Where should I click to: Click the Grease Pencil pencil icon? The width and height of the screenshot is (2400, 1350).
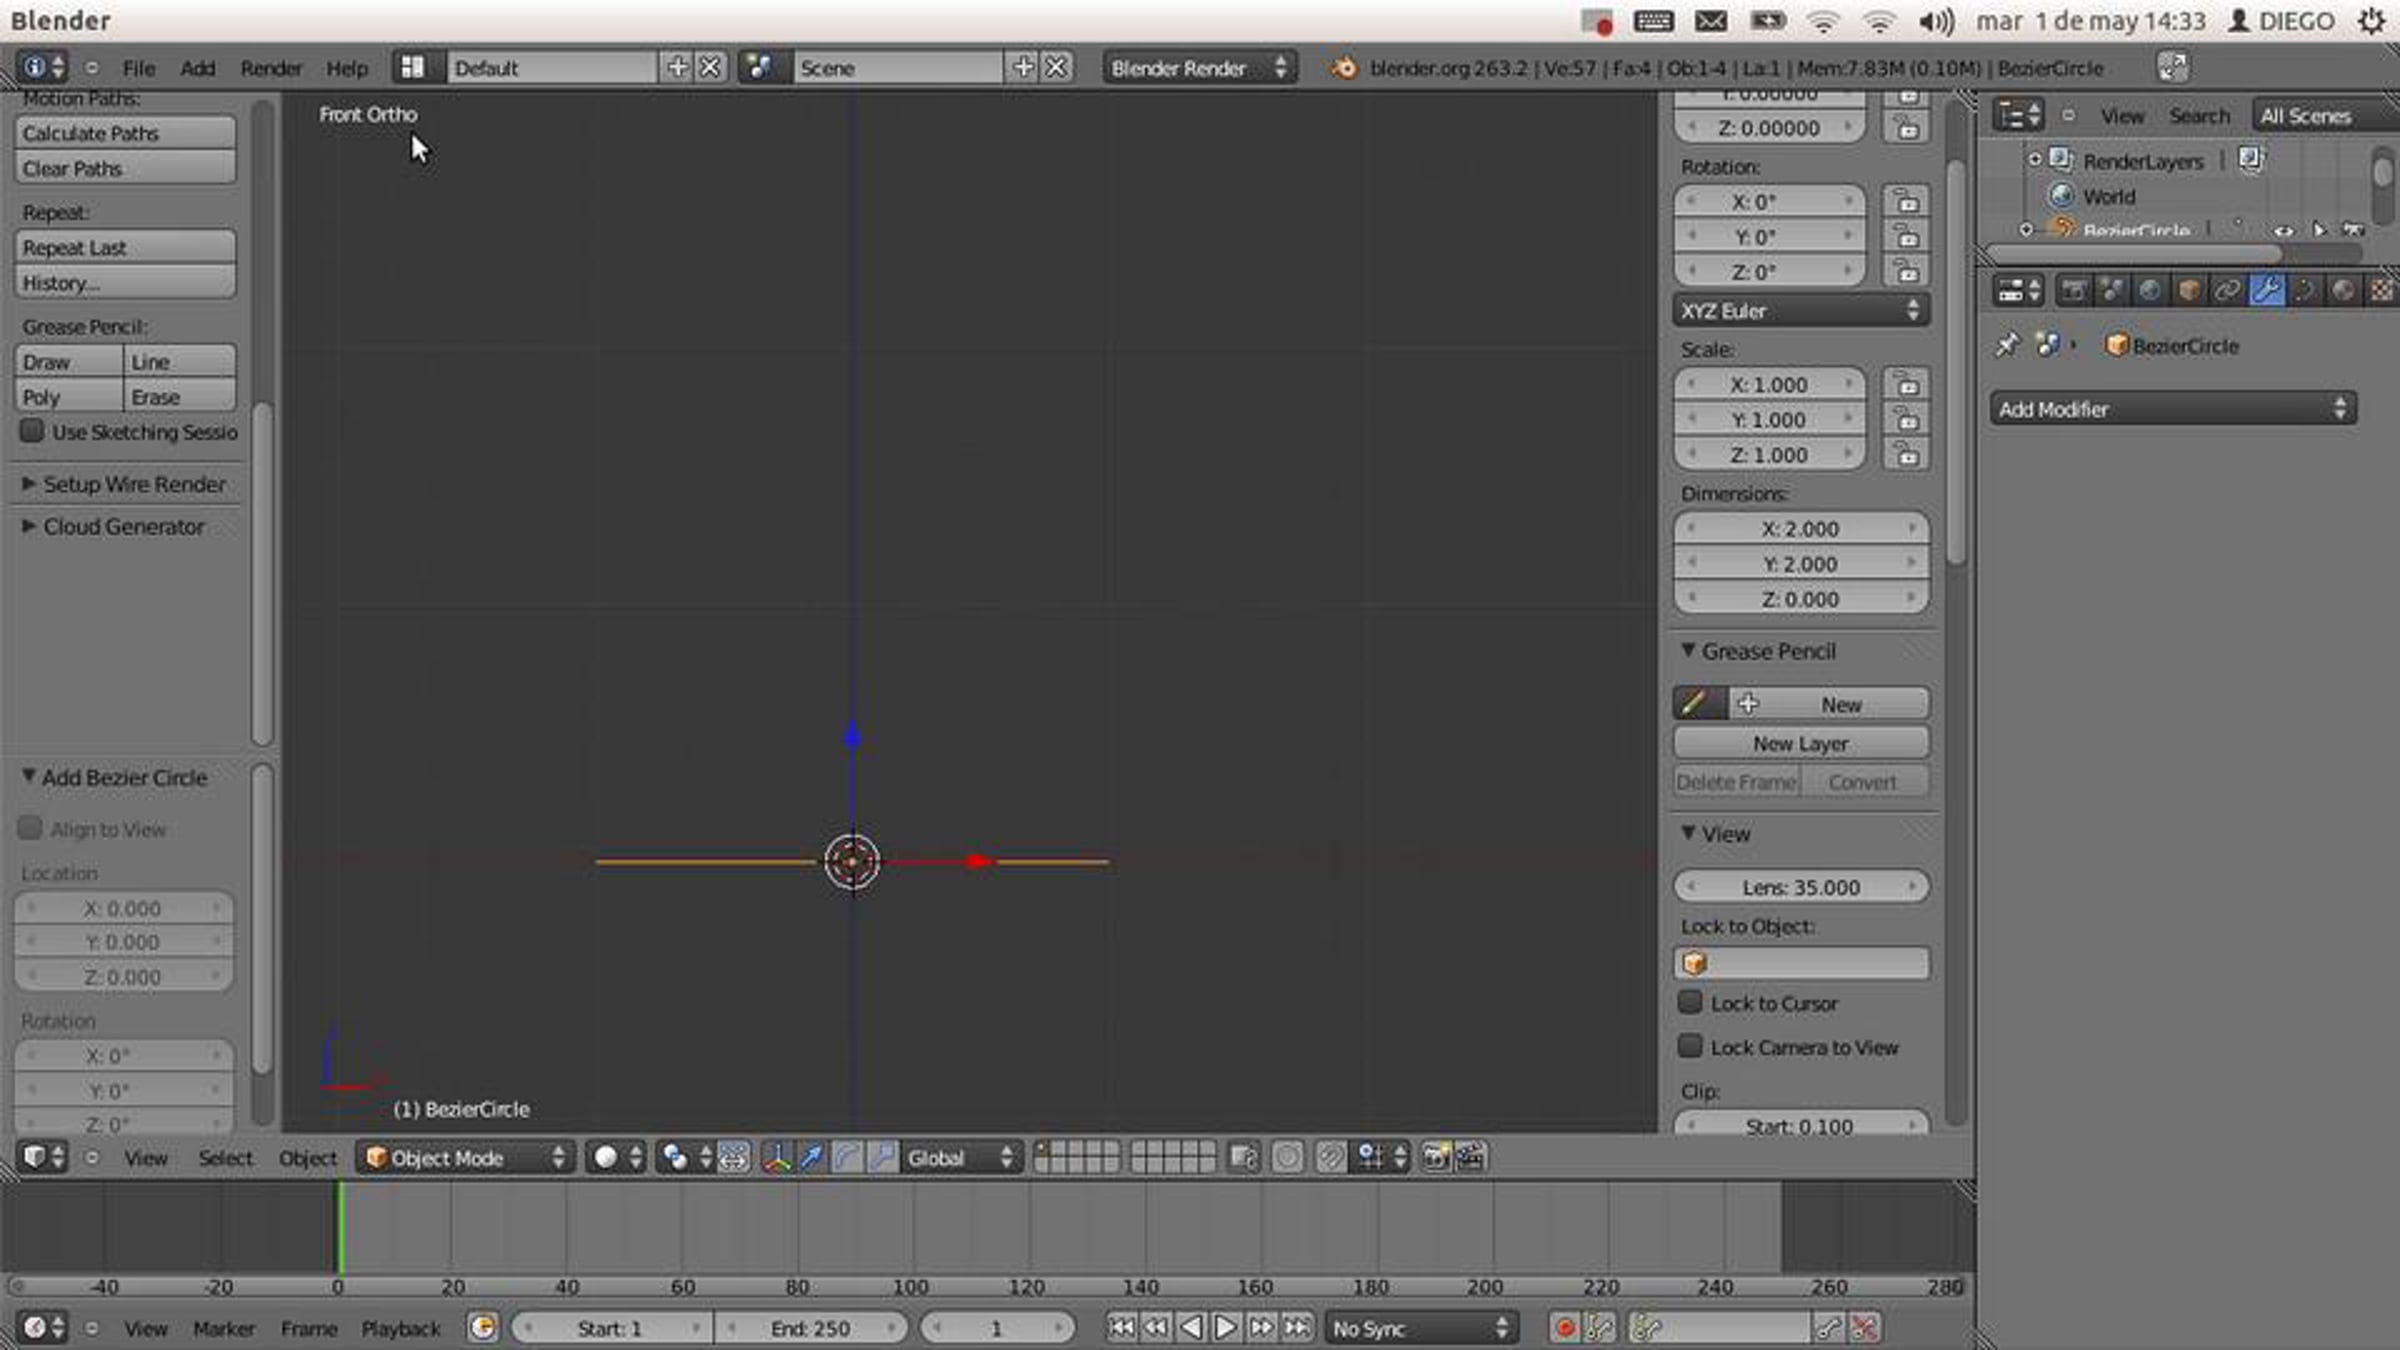(x=1696, y=704)
